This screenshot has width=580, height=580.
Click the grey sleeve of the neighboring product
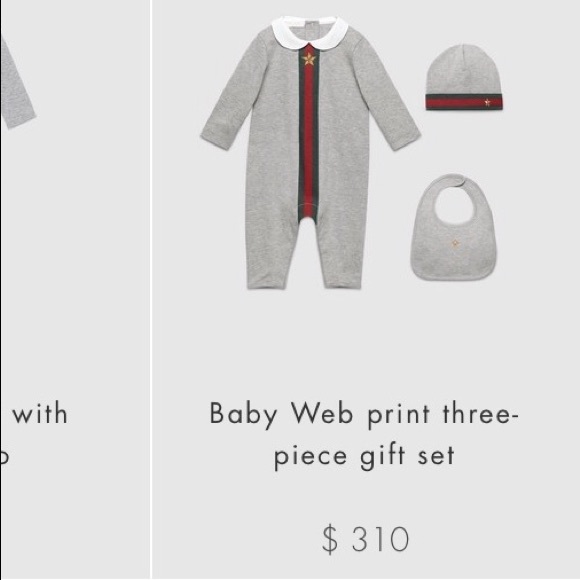click(17, 83)
